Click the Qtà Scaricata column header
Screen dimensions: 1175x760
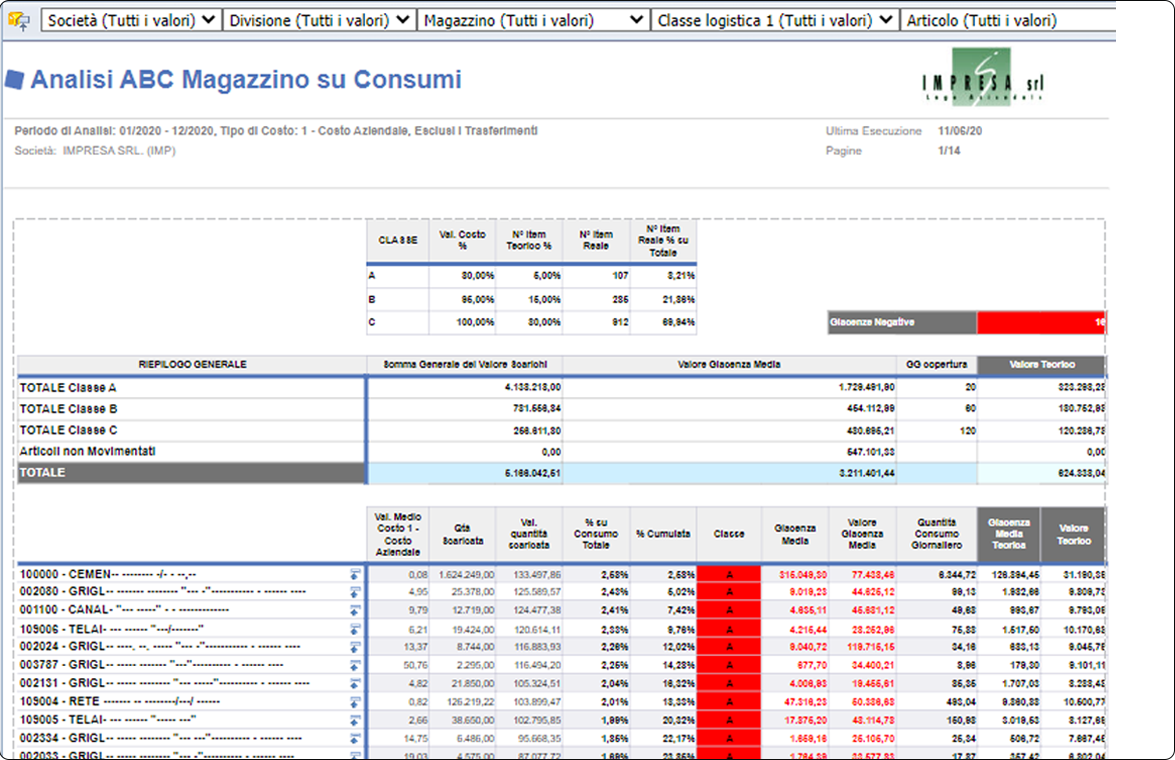click(x=462, y=534)
